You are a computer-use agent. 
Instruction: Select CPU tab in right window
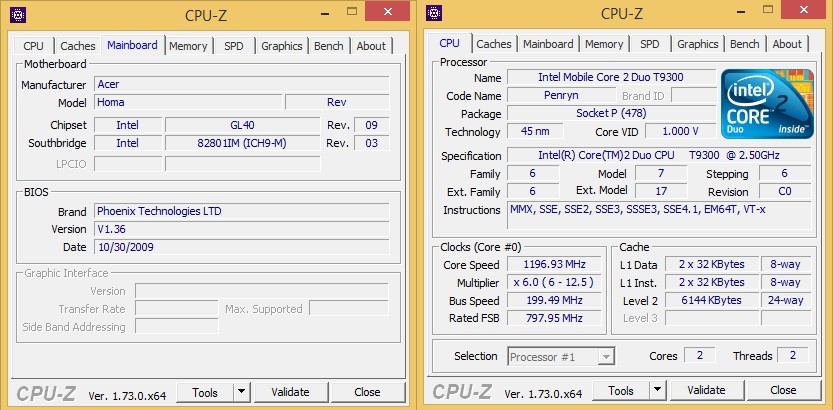pos(449,42)
